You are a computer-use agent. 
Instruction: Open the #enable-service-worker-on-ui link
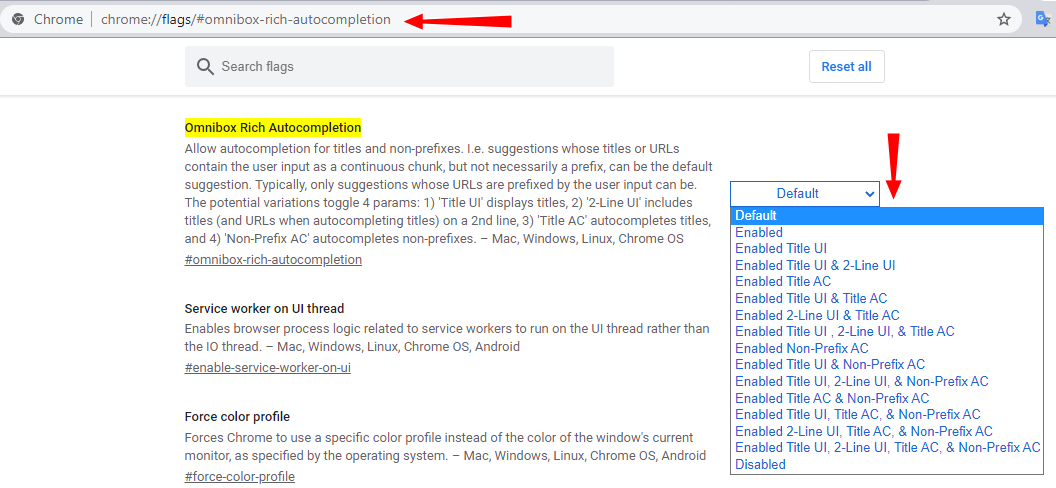point(267,368)
